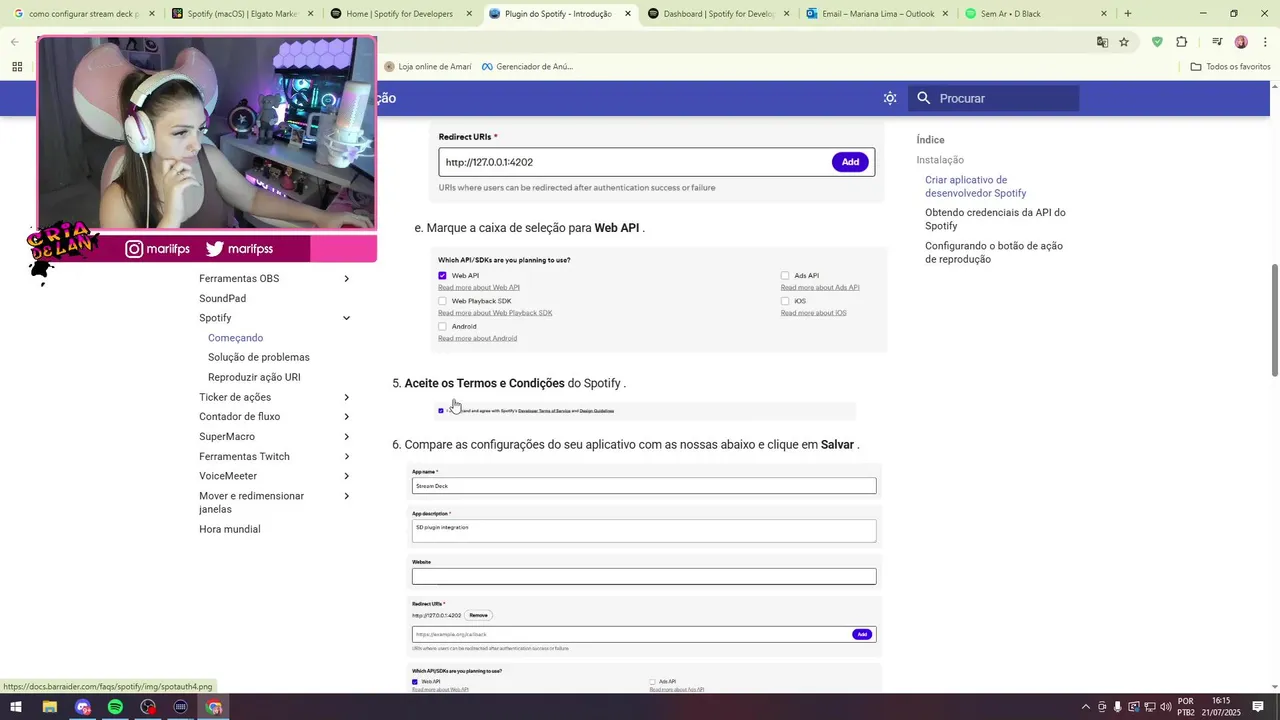This screenshot has height=720, width=1280.
Task: Open a new browser tab with plus
Action: pyautogui.click(x=1128, y=14)
